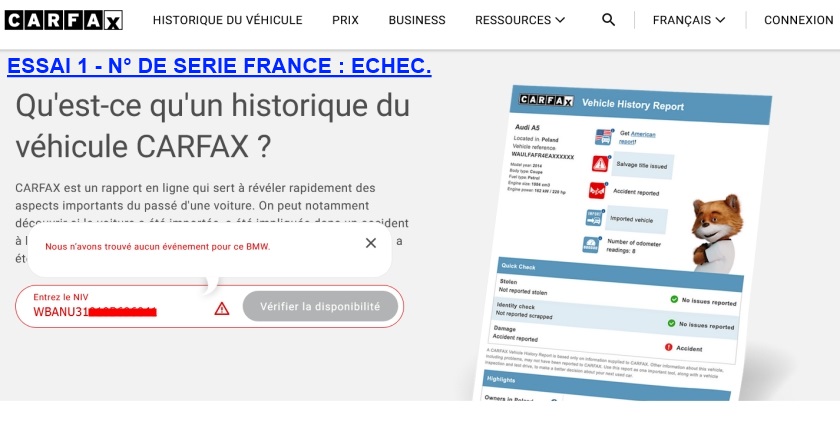Open Historique du véhicule menu item

[x=227, y=20]
